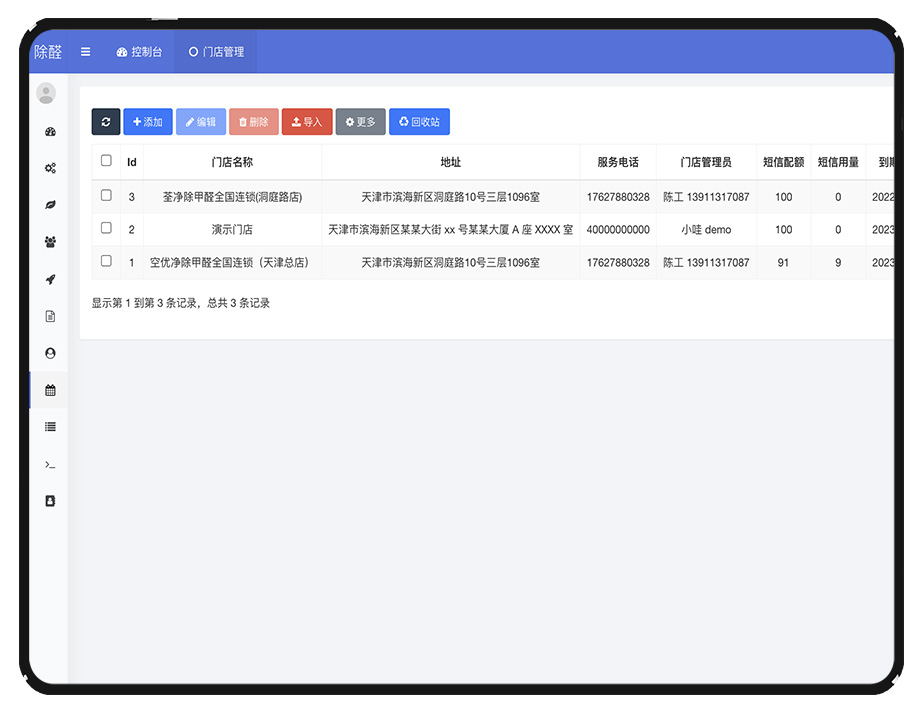Open the 更多 more dropdown
Screen dimensions: 920x720
pos(360,121)
